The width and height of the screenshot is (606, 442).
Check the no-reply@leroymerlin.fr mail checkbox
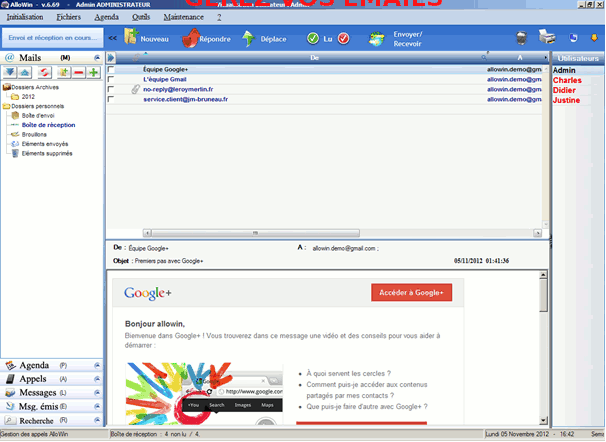(111, 89)
